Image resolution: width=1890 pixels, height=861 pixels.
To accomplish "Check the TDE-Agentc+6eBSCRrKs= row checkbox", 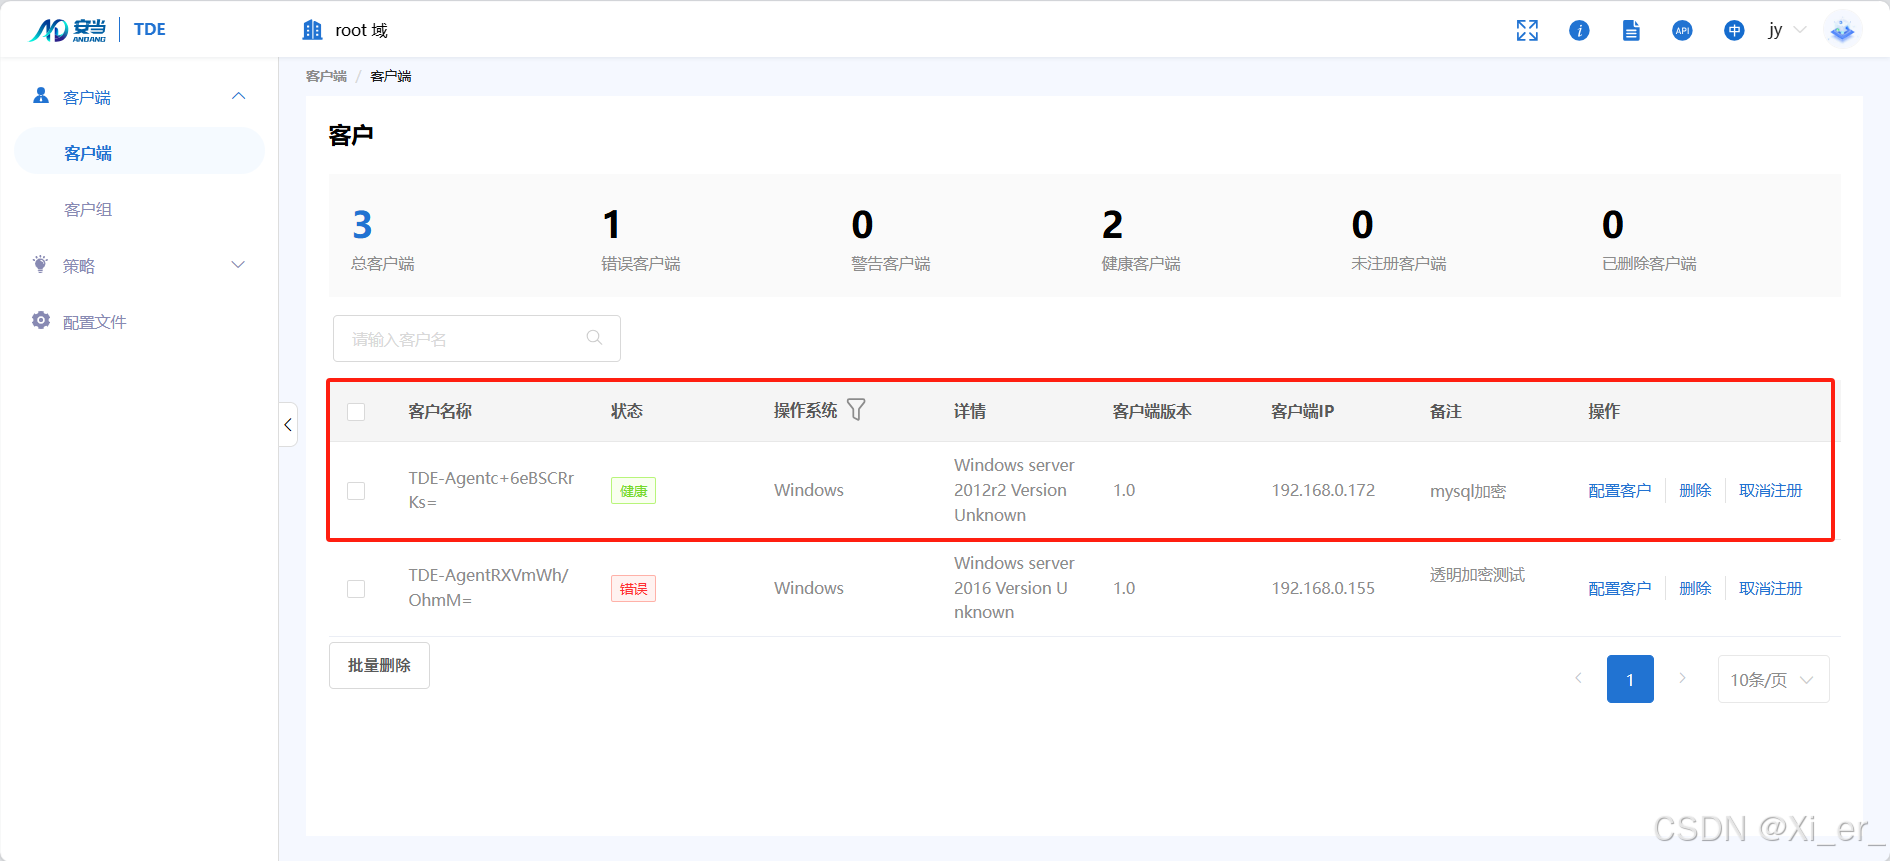I will 356,491.
